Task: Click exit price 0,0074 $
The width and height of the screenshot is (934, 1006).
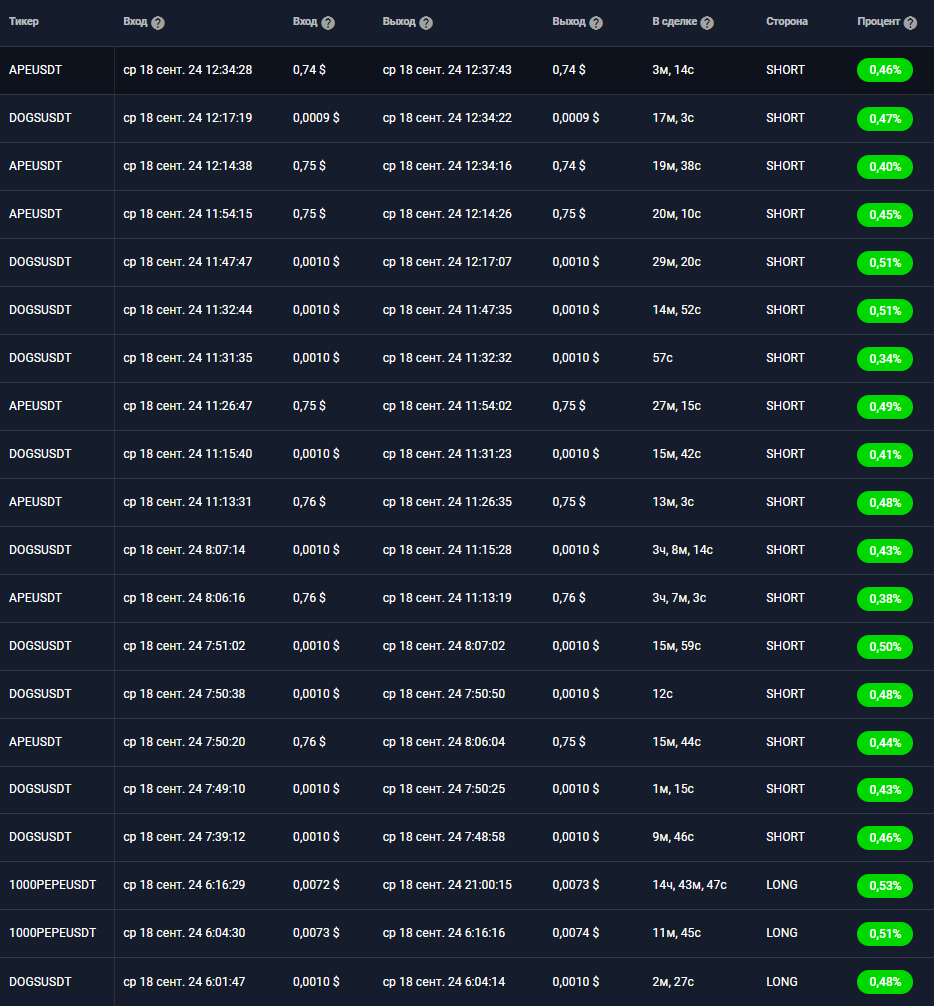Action: tap(575, 933)
